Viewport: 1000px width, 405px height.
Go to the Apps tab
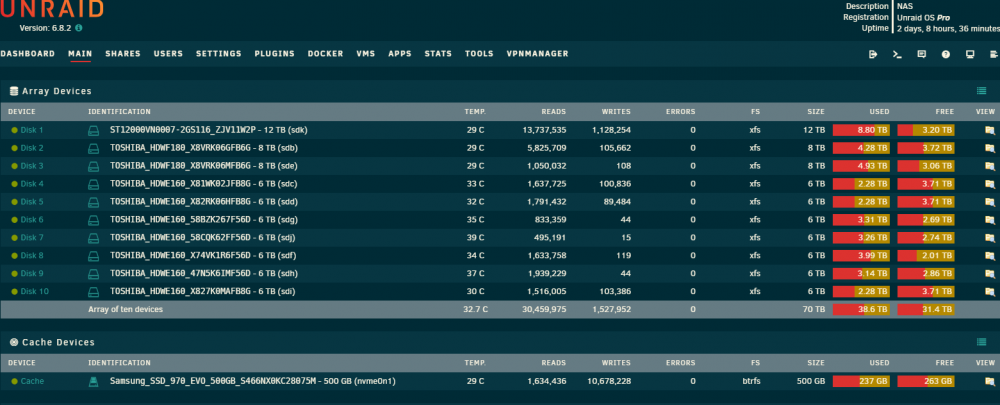(x=400, y=54)
